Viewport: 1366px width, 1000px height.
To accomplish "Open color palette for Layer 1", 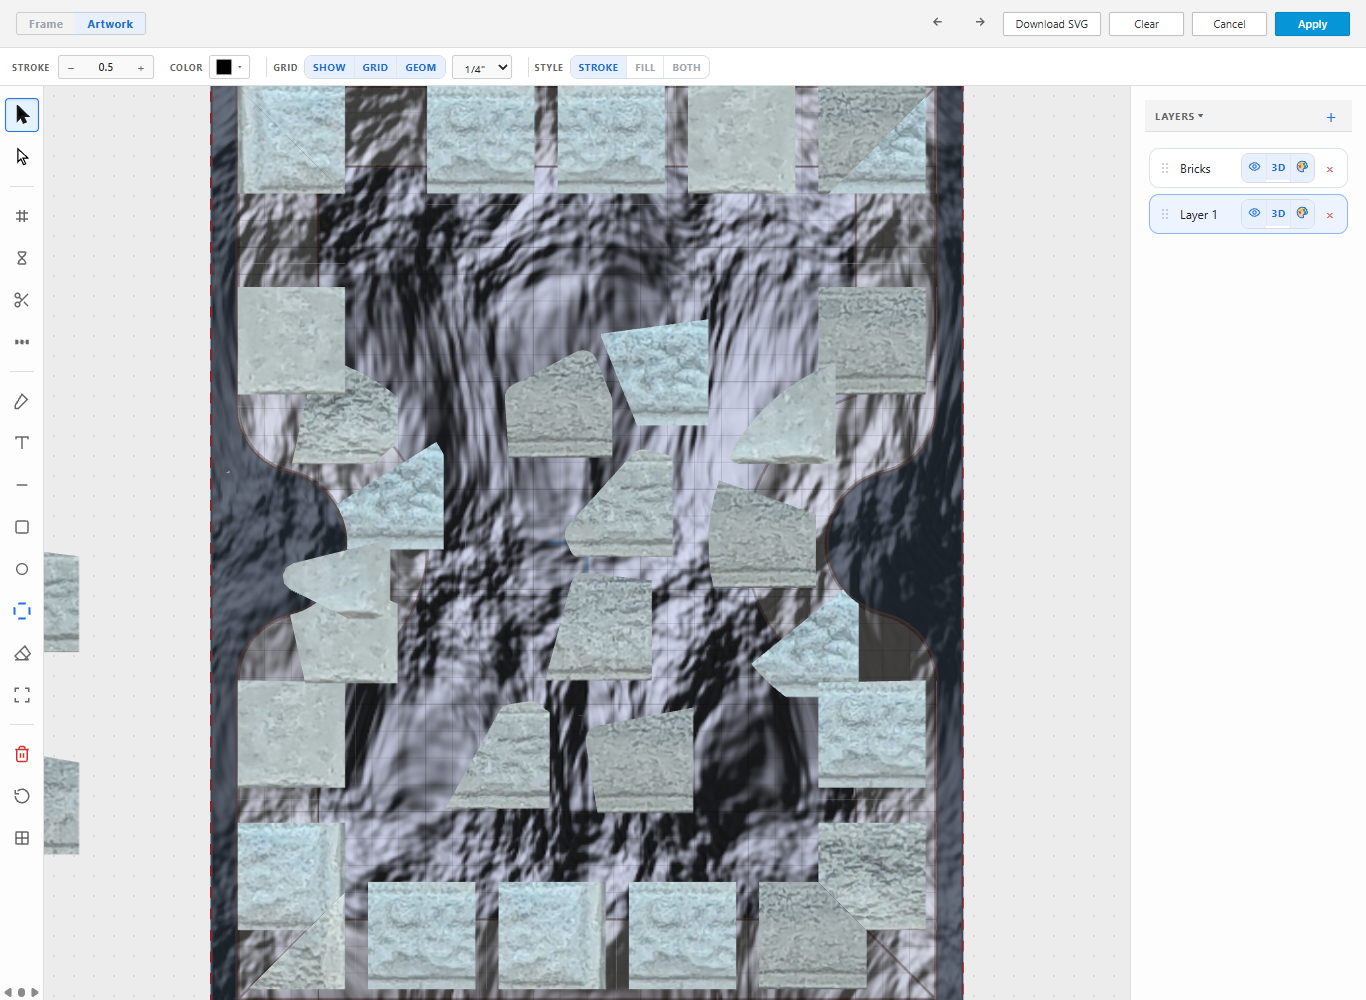I will click(x=1302, y=213).
